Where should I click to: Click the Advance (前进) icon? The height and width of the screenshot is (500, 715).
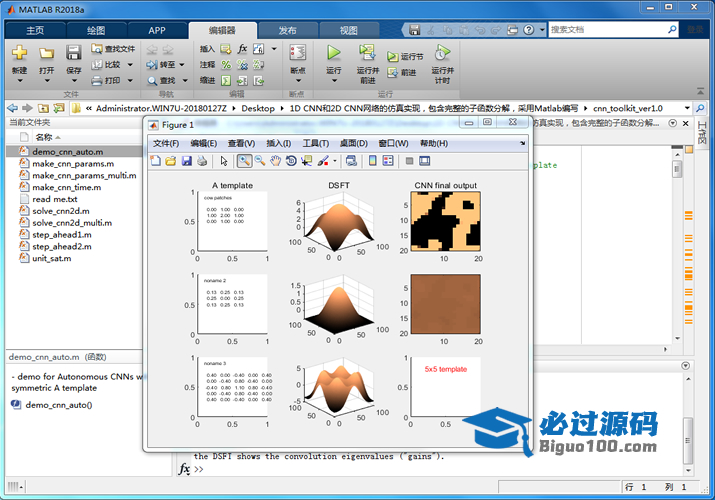(392, 72)
